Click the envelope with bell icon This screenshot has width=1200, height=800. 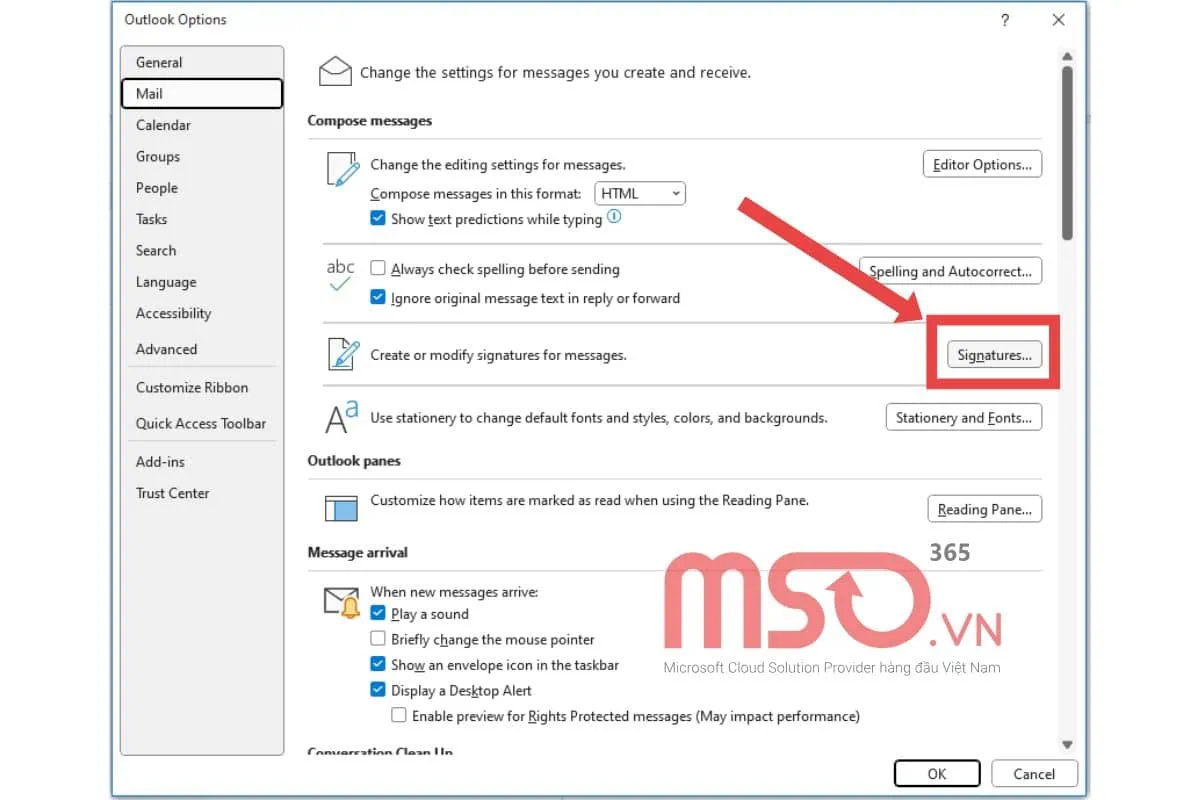tap(342, 602)
